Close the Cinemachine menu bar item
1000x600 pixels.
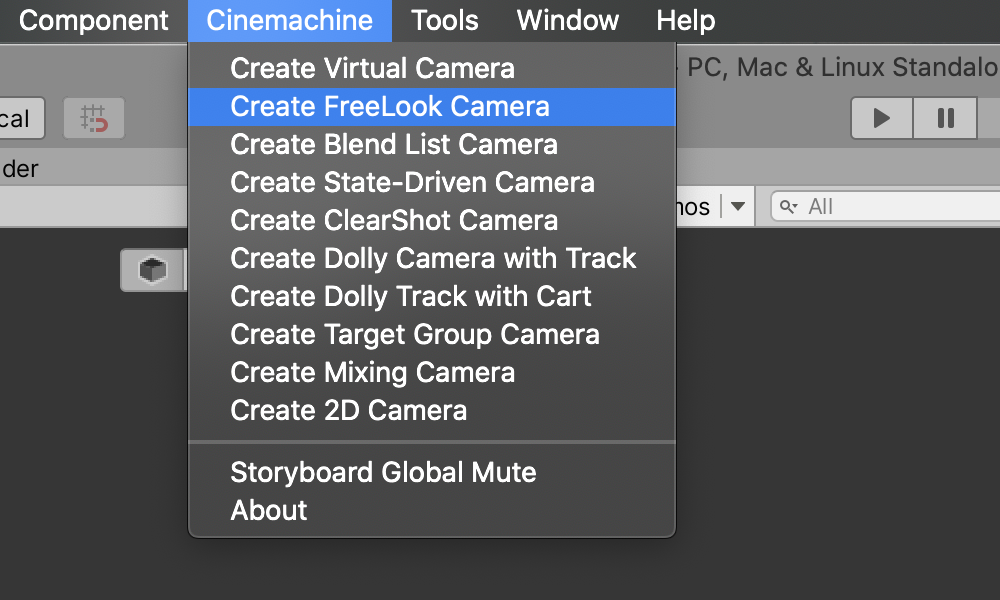pos(290,20)
